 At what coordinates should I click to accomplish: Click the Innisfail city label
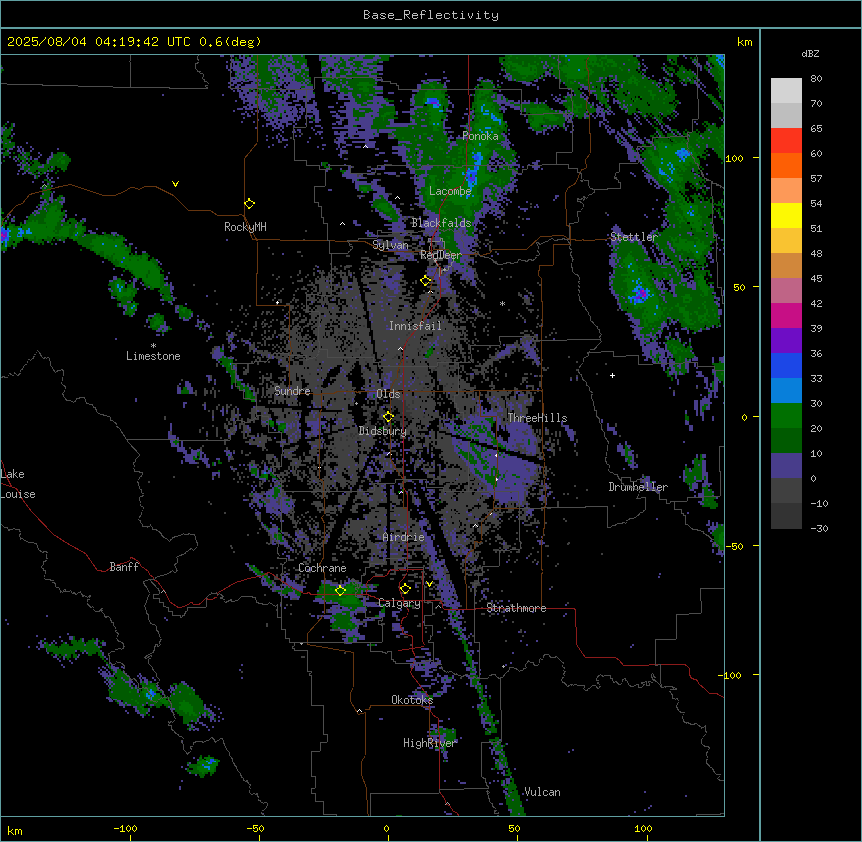click(415, 326)
